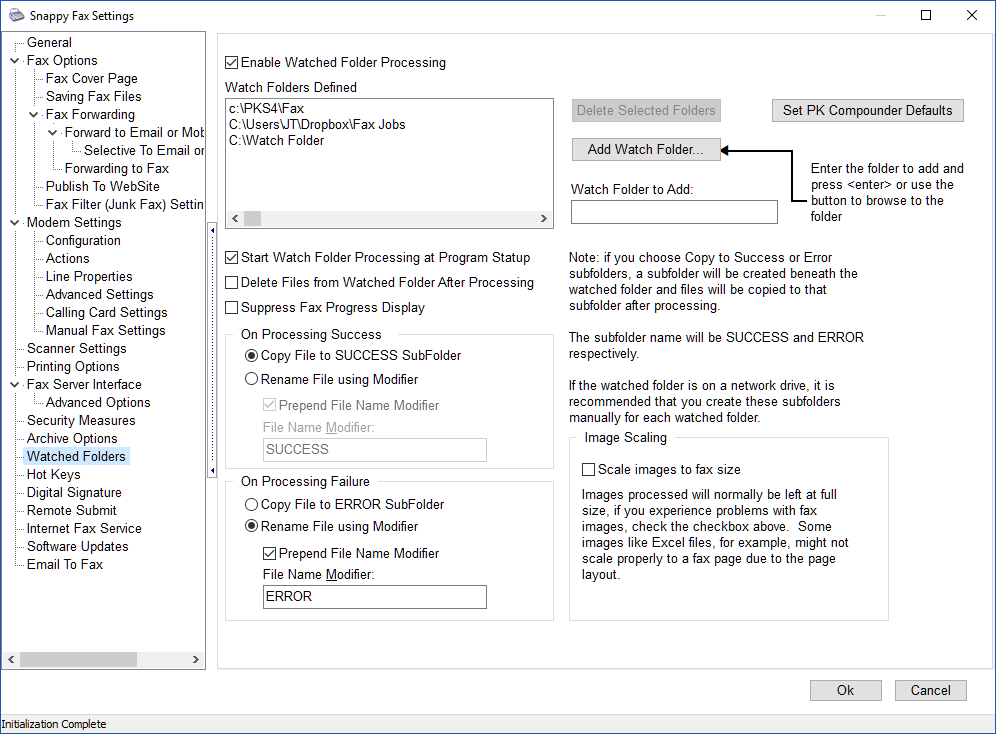Disable Enable Watched Folder Processing checkbox

click(x=232, y=63)
